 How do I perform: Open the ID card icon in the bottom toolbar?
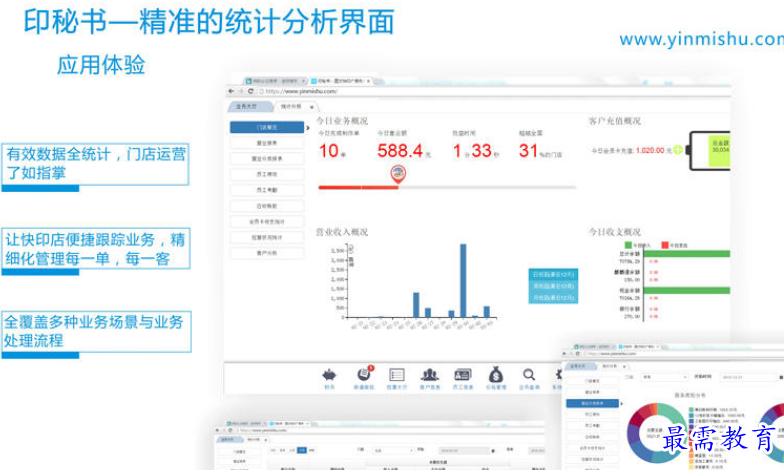462,374
